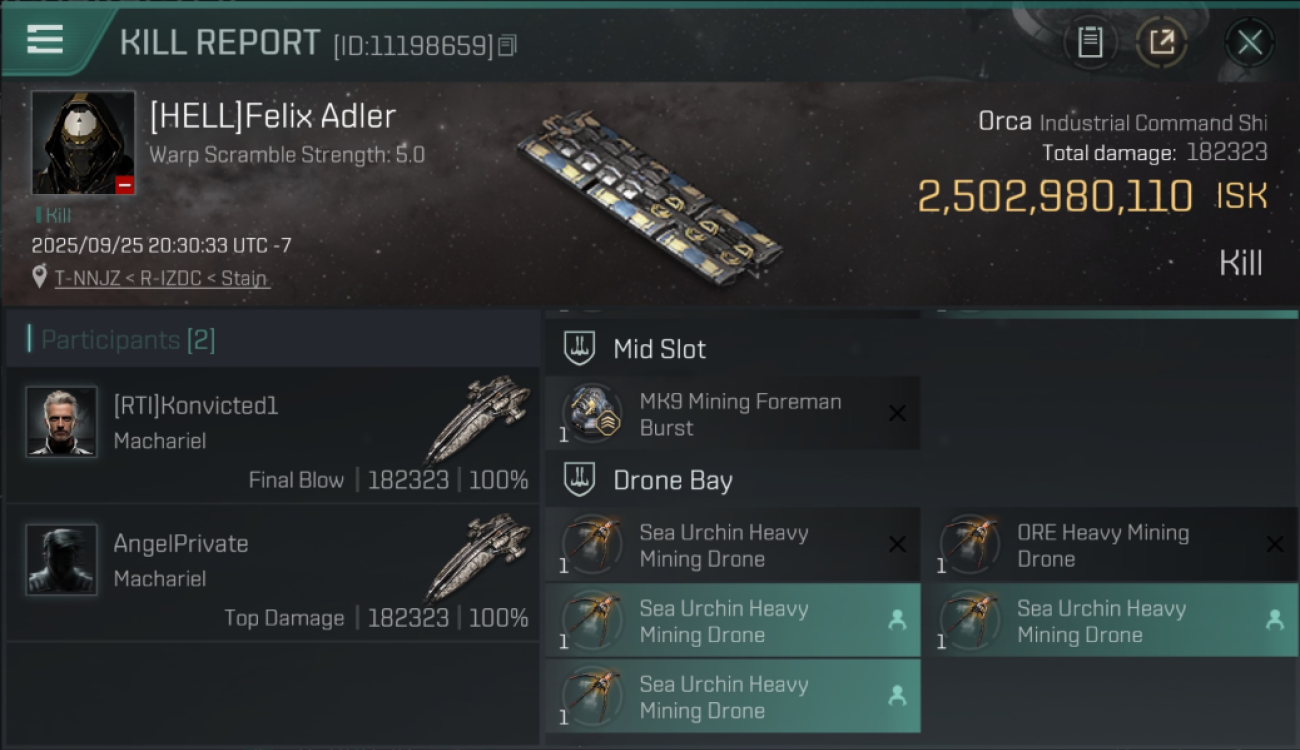Viewport: 1300px width, 750px height.
Task: Click the clipboard report icon
Action: (1090, 42)
